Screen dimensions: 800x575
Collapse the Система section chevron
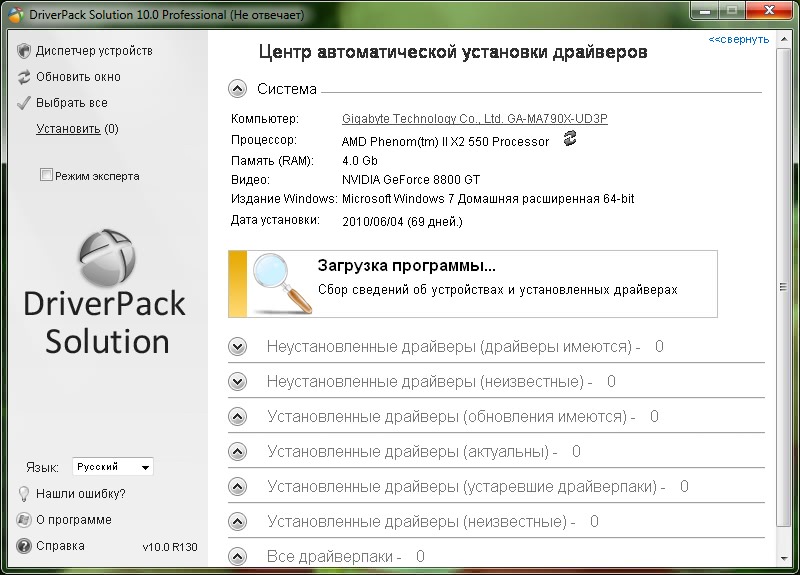pyautogui.click(x=237, y=89)
